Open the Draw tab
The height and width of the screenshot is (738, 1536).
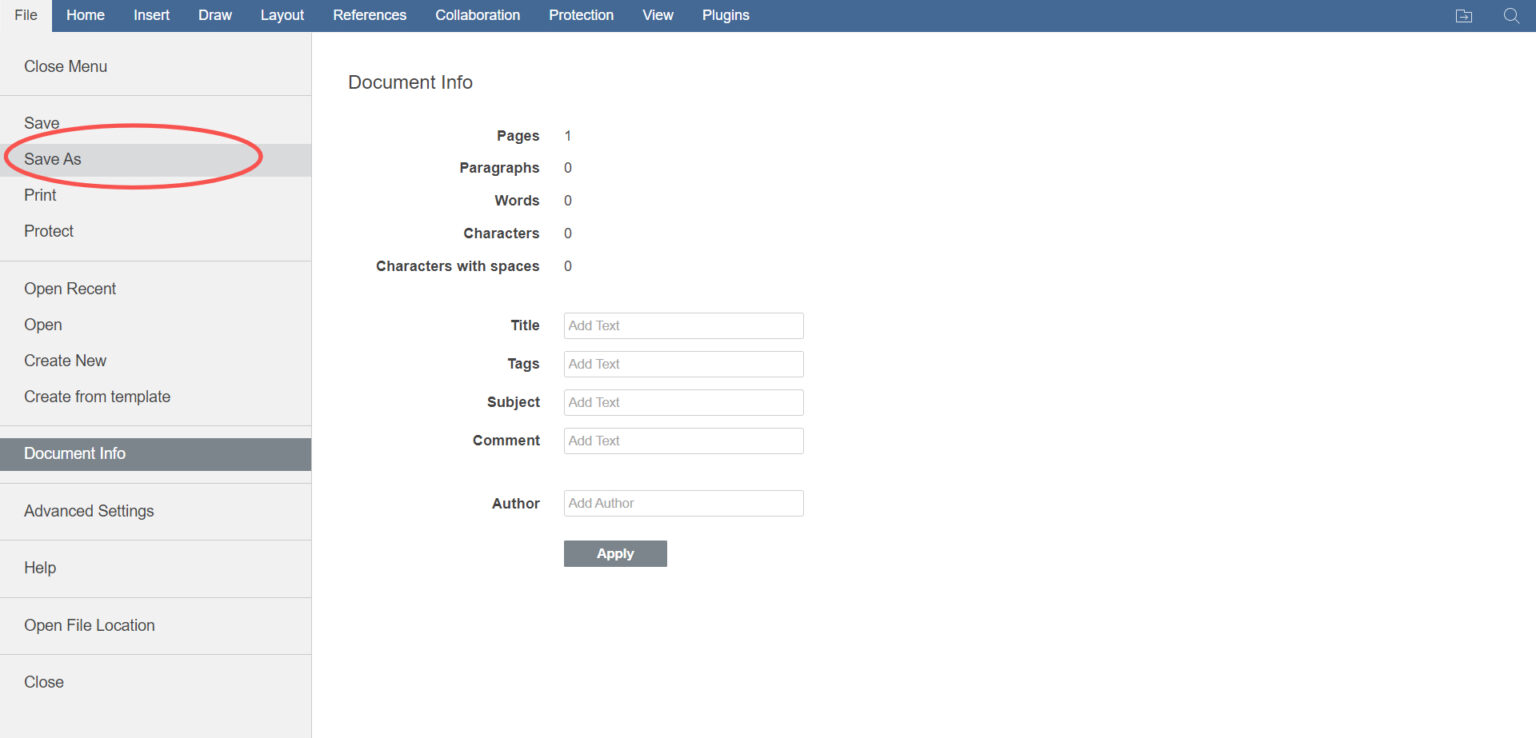(x=215, y=15)
